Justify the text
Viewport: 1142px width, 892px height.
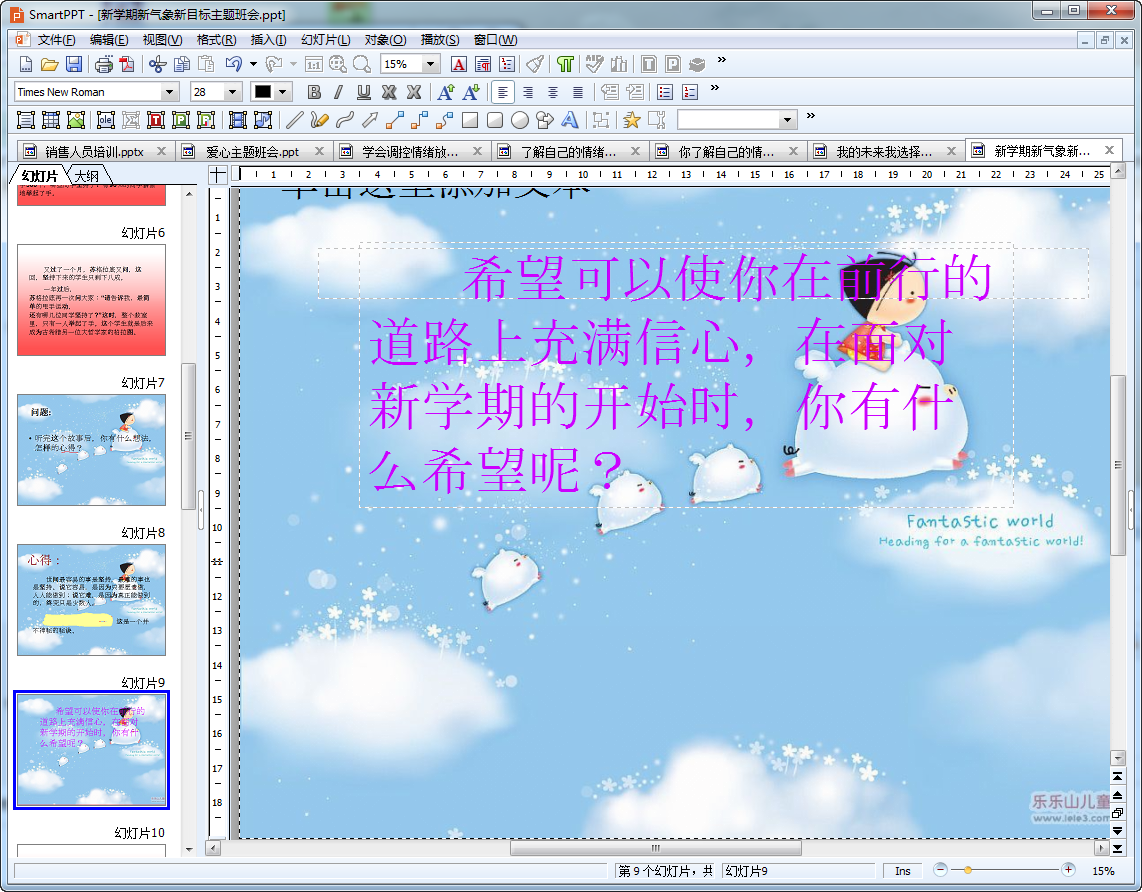click(x=578, y=92)
